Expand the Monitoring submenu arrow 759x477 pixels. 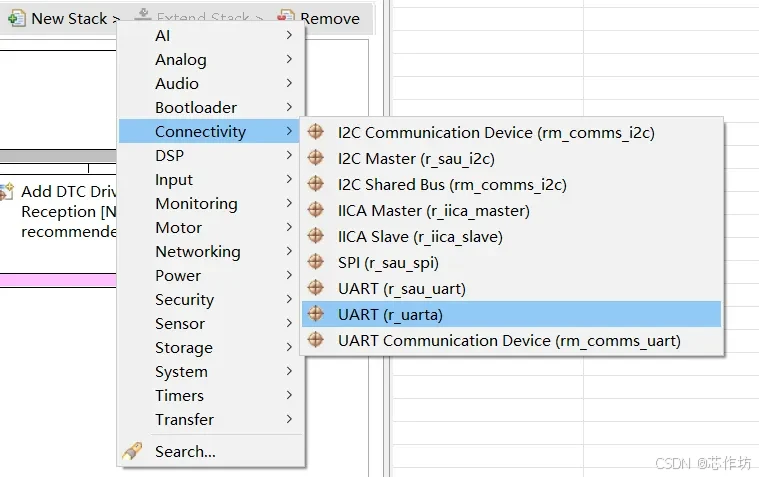289,203
